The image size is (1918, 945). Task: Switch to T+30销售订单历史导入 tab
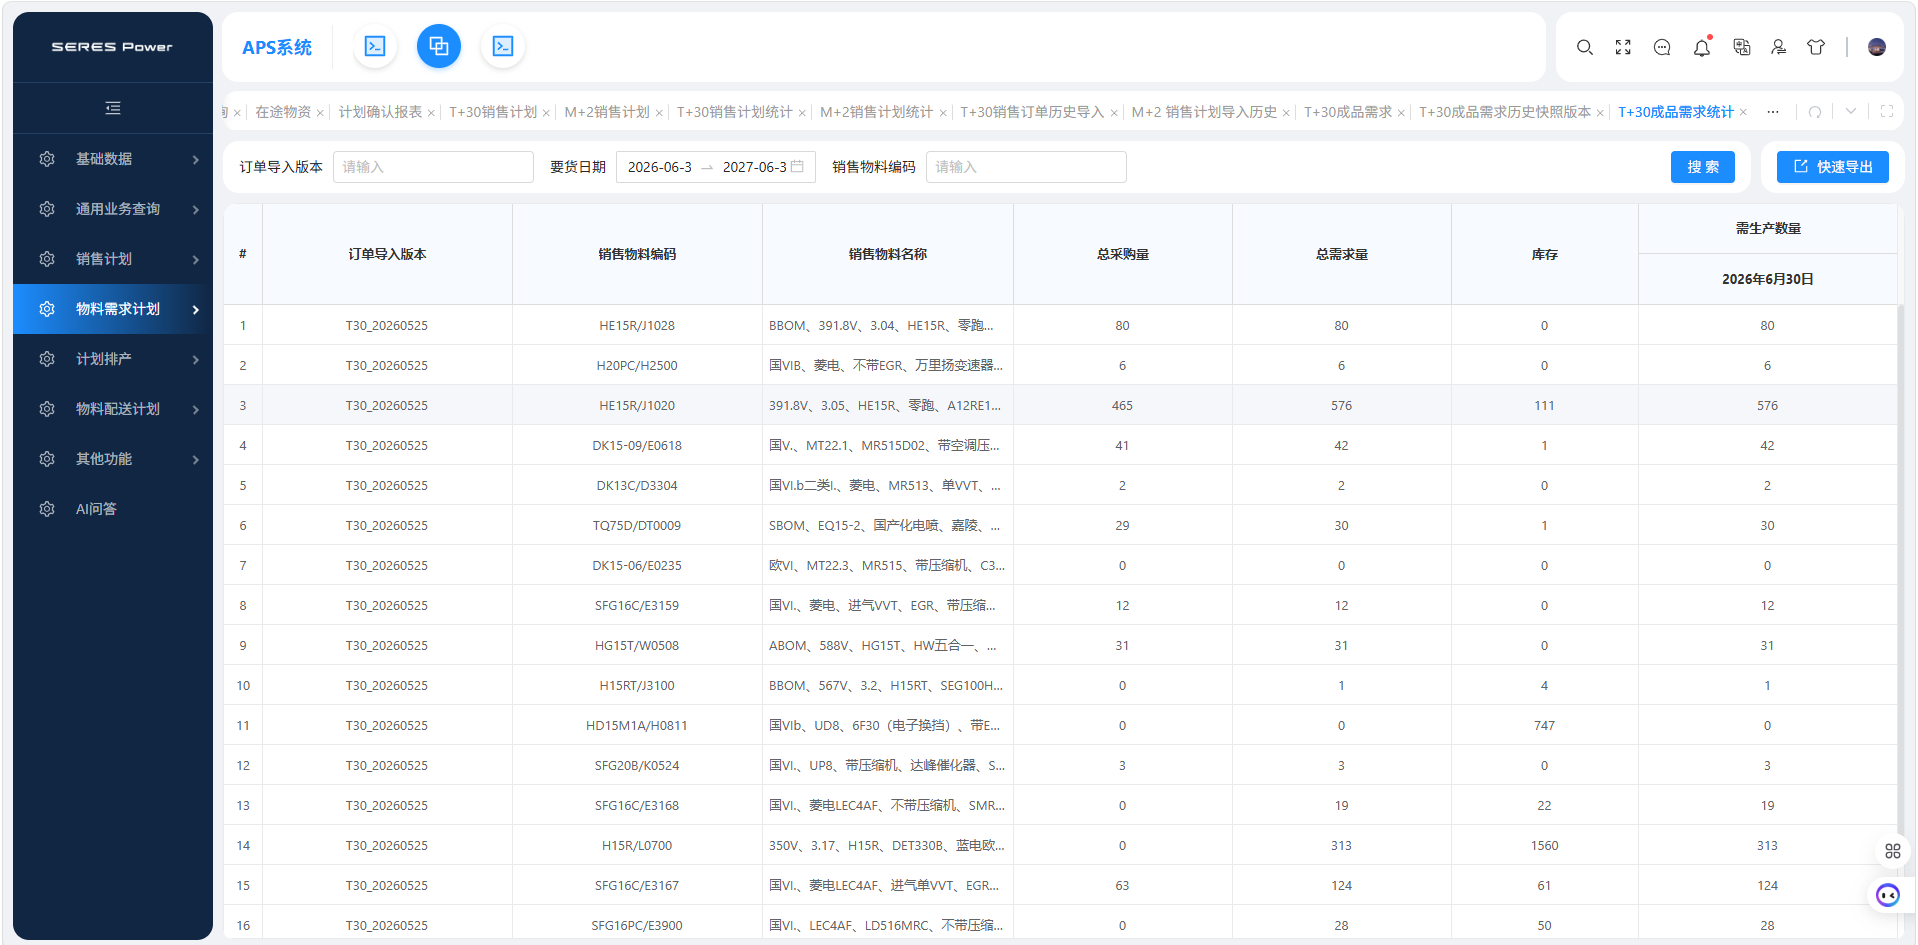[1032, 112]
